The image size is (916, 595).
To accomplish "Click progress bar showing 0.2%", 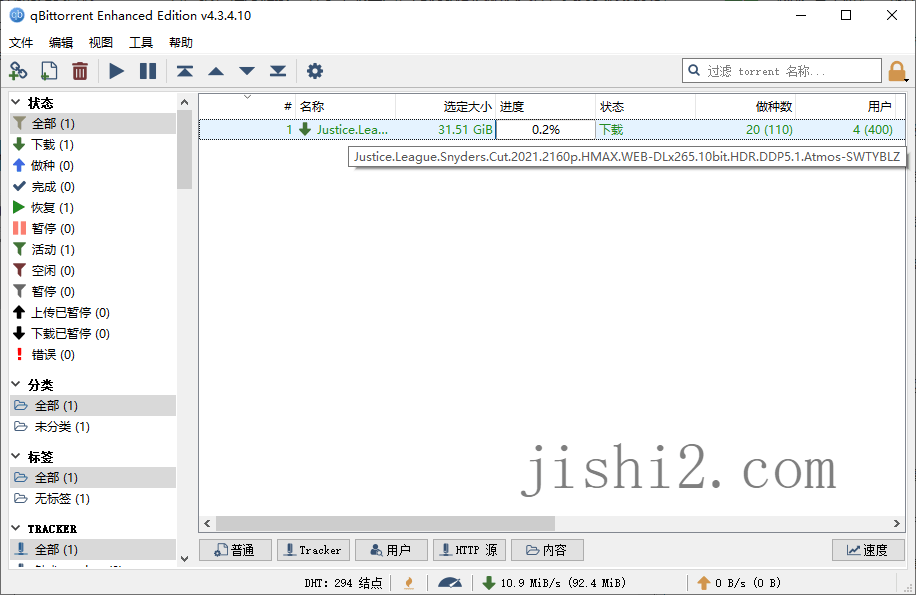I will pyautogui.click(x=546, y=130).
